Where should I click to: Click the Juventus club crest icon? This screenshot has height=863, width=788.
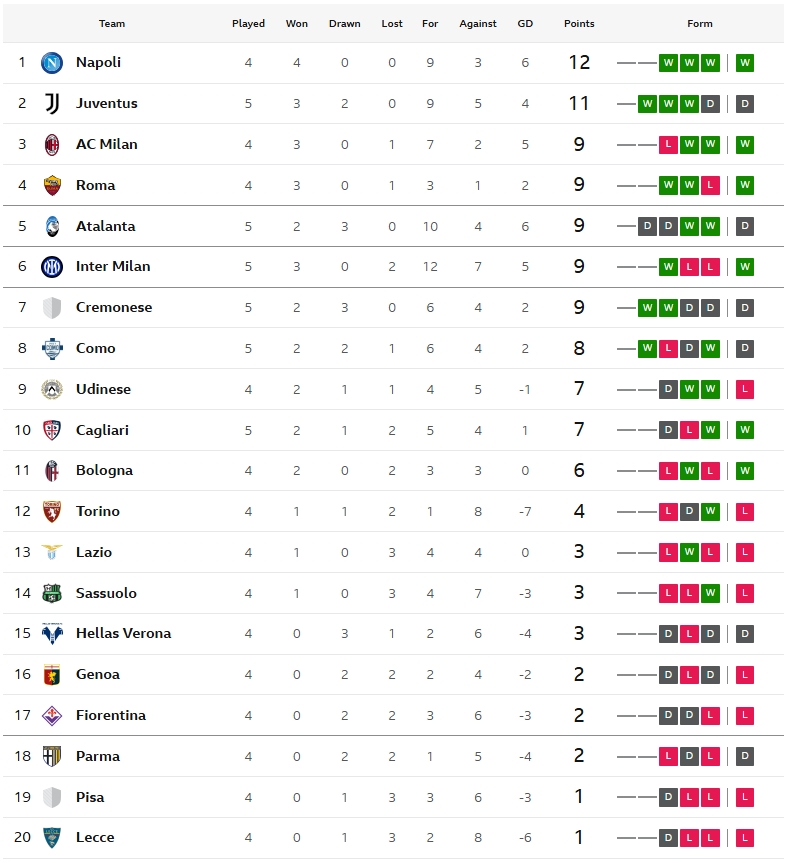tap(52, 104)
